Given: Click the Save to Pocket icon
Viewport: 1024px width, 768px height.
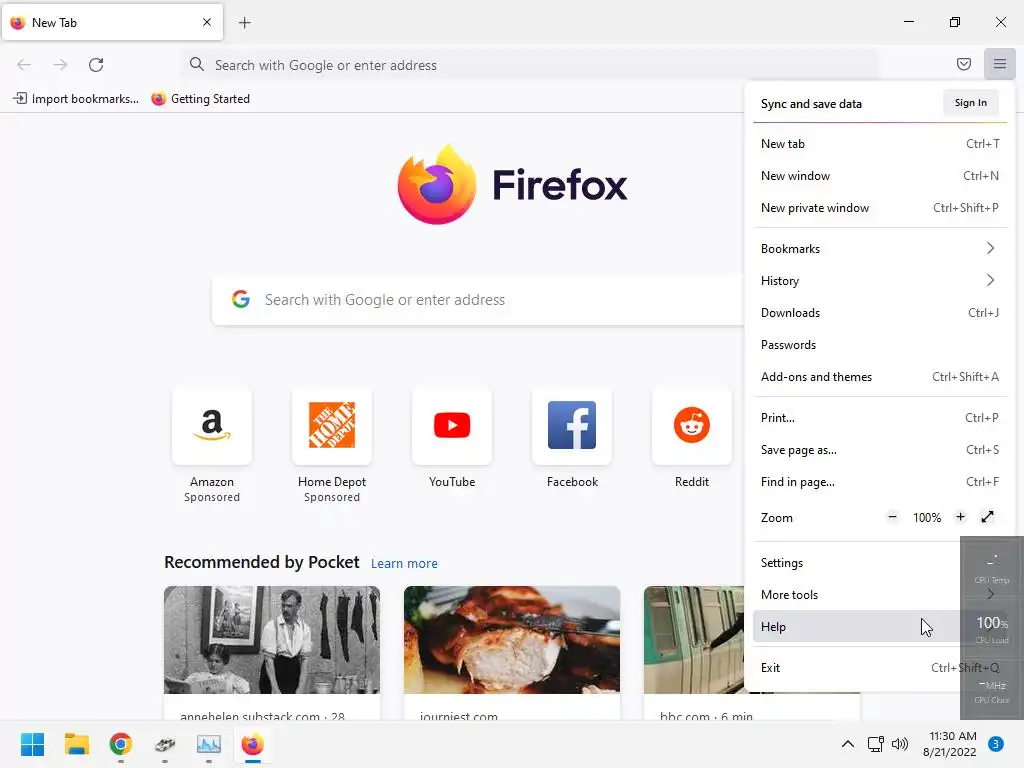Looking at the screenshot, I should [x=963, y=64].
